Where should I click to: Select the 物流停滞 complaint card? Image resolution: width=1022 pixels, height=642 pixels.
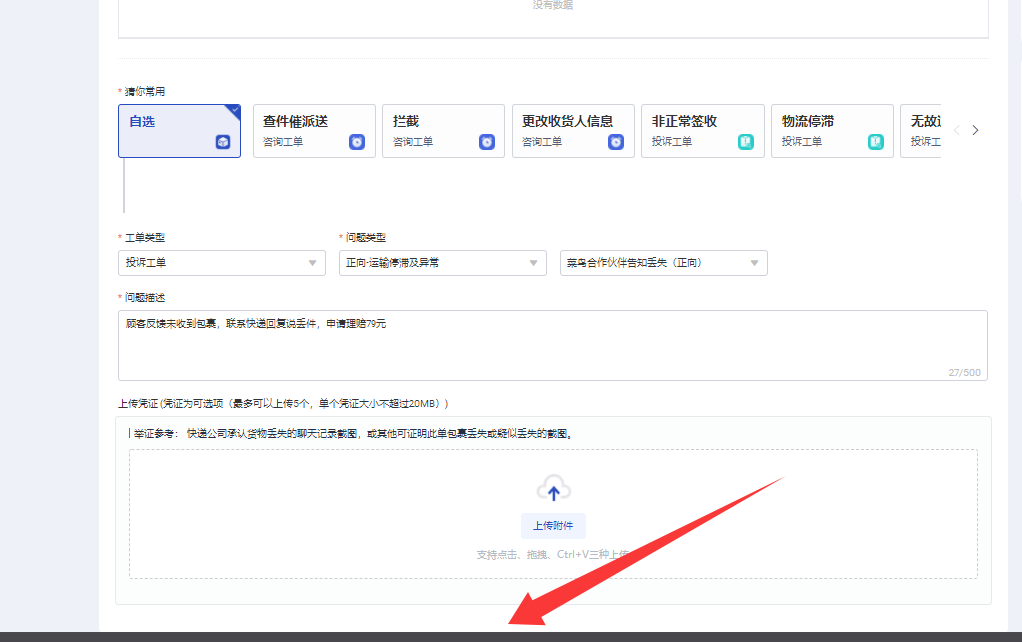pos(832,131)
